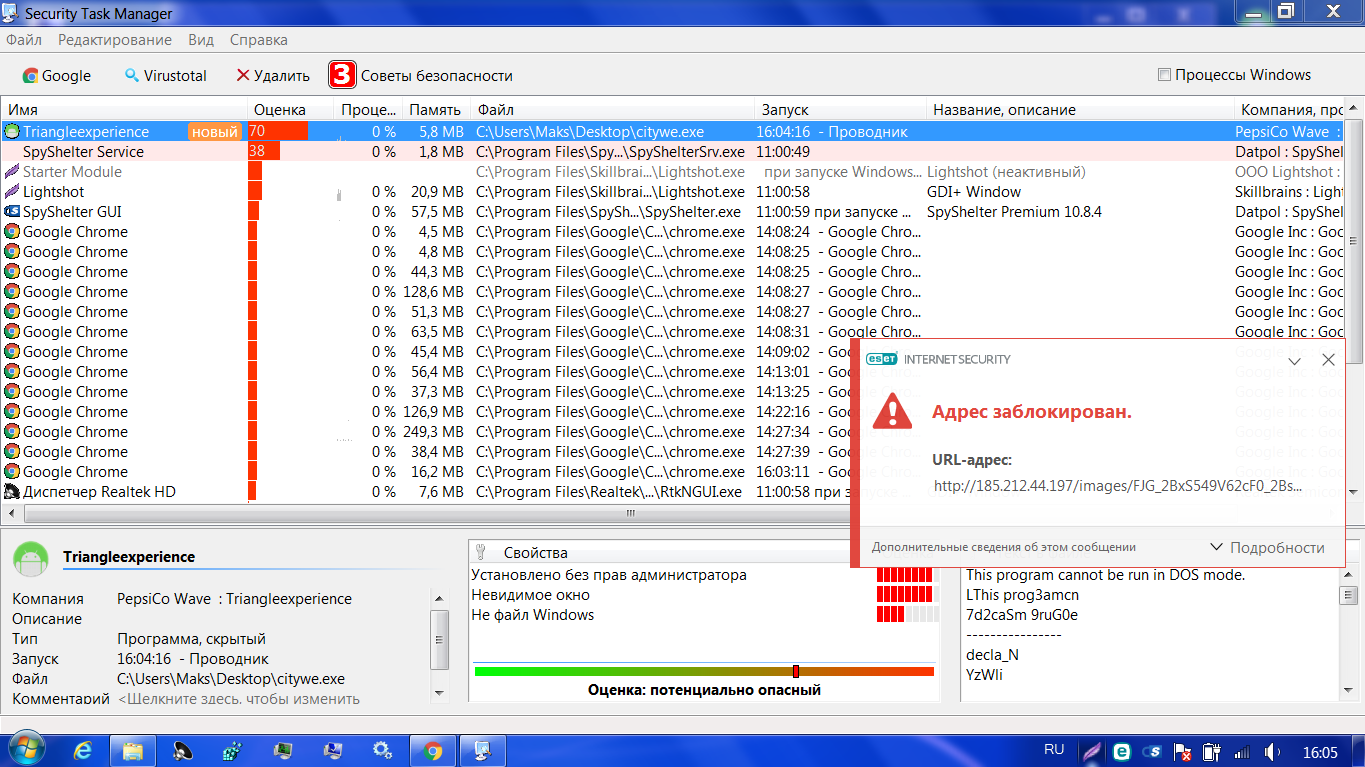Click Chrome icon of the 16,2 MB process
Viewport: 1365px width, 767px height.
coord(12,472)
